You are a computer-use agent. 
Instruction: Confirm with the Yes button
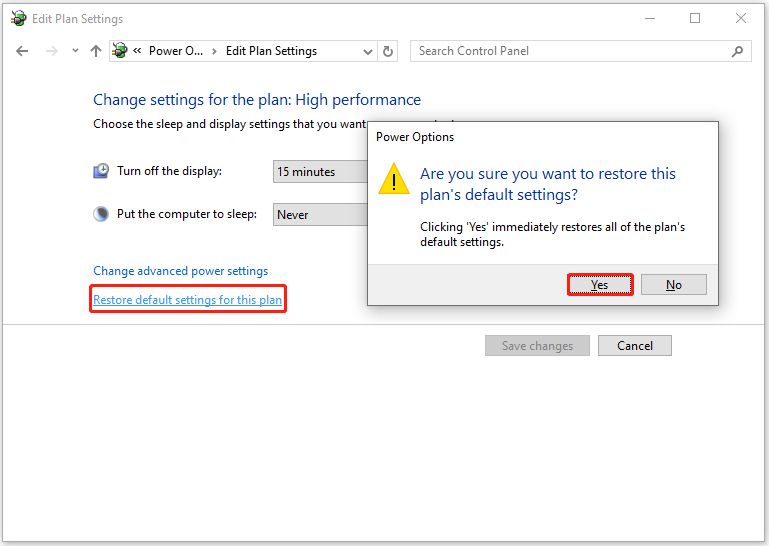coord(600,285)
